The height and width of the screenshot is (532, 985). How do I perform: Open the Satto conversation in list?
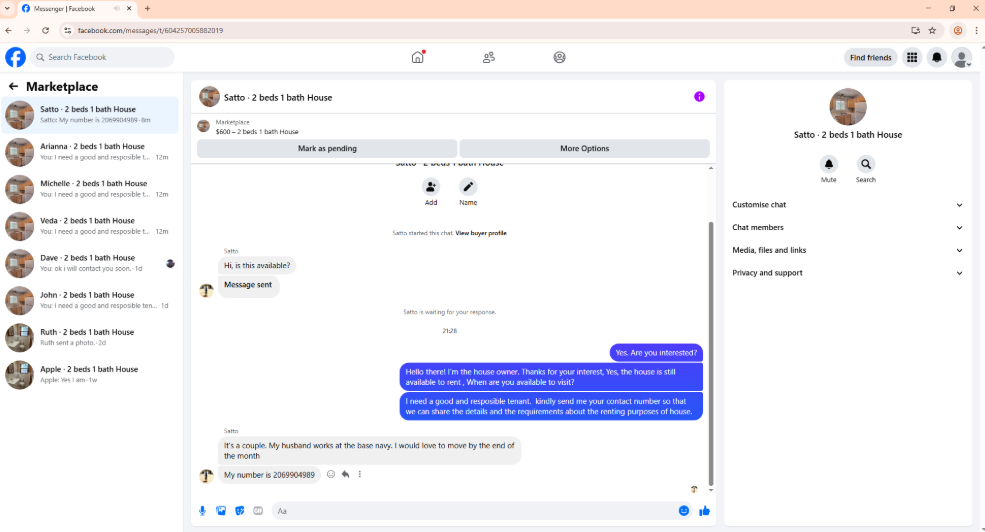coord(90,115)
